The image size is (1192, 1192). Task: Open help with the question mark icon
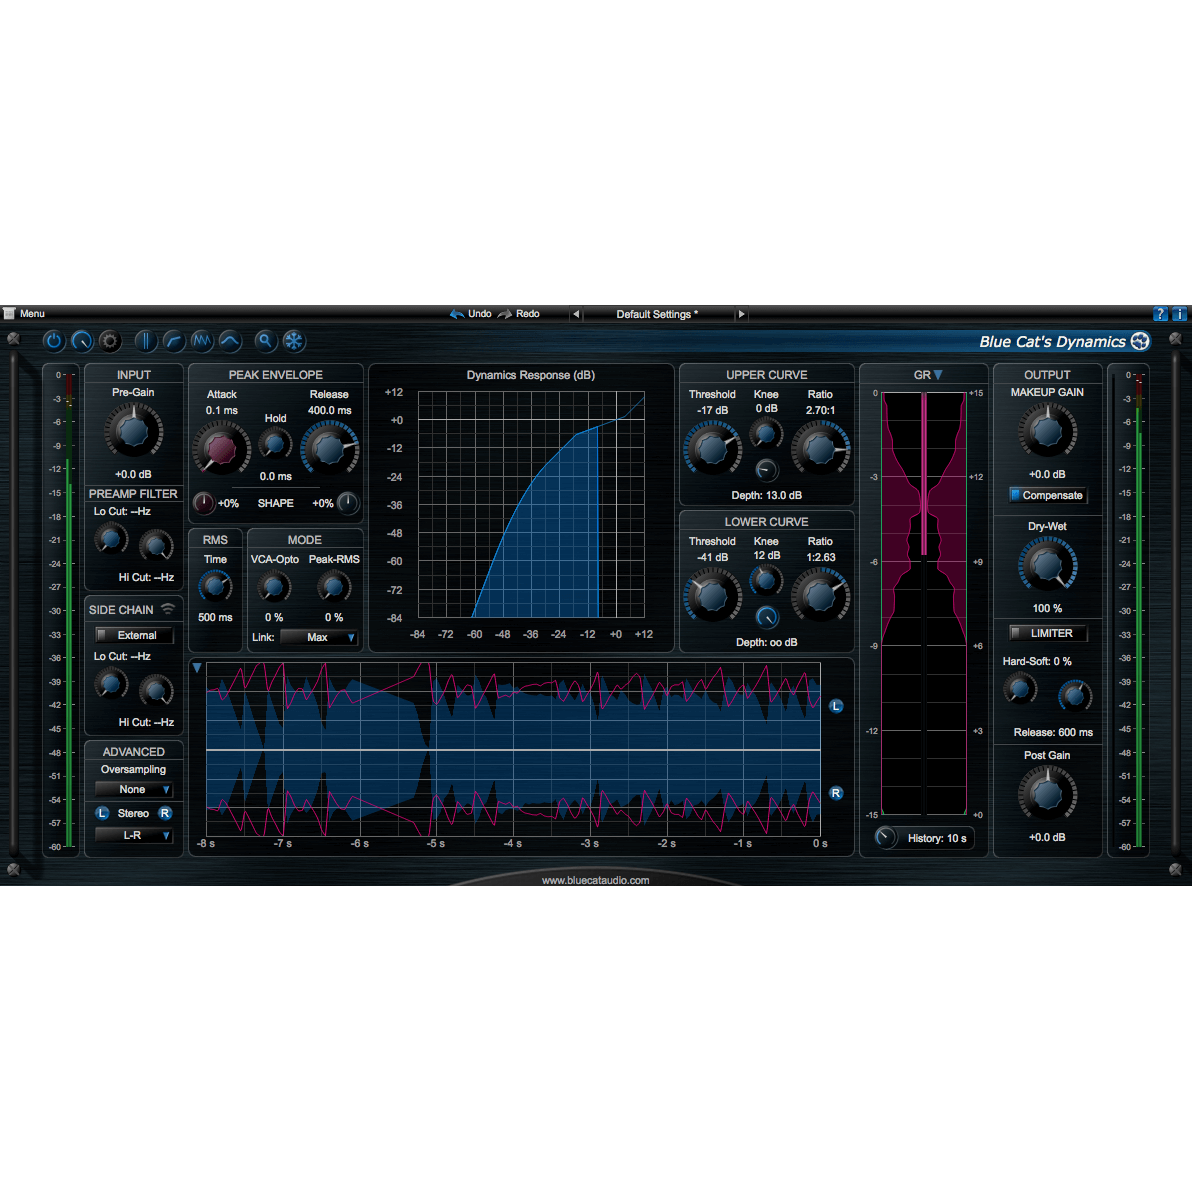(1160, 314)
